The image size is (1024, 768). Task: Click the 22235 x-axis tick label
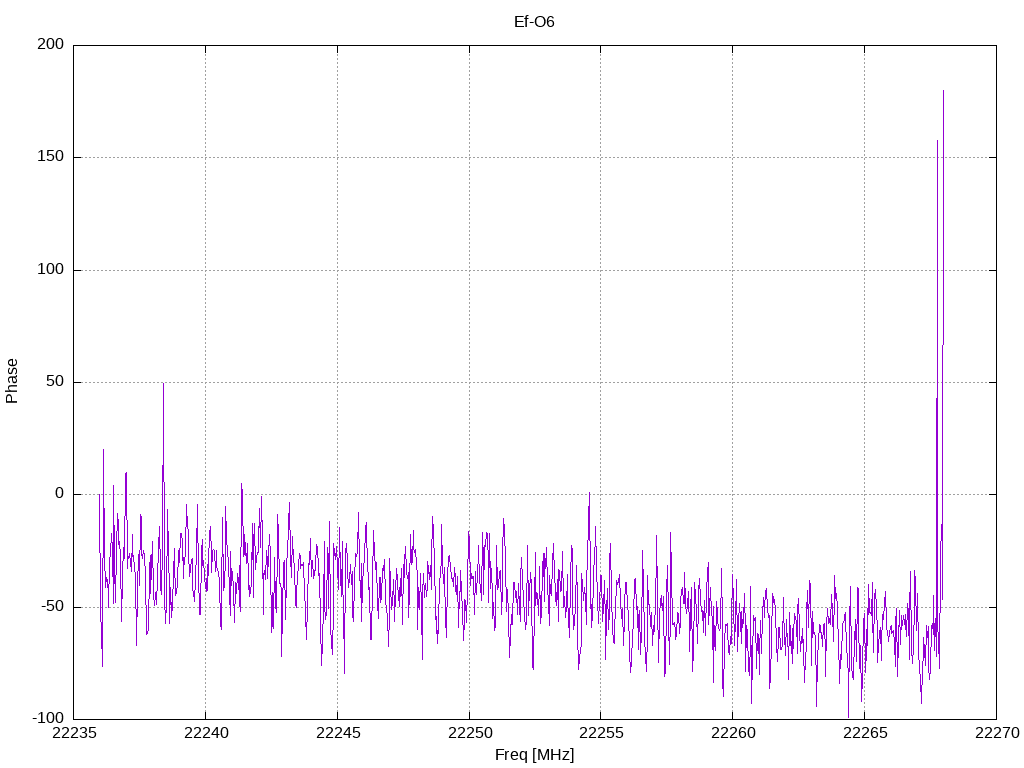click(x=74, y=735)
